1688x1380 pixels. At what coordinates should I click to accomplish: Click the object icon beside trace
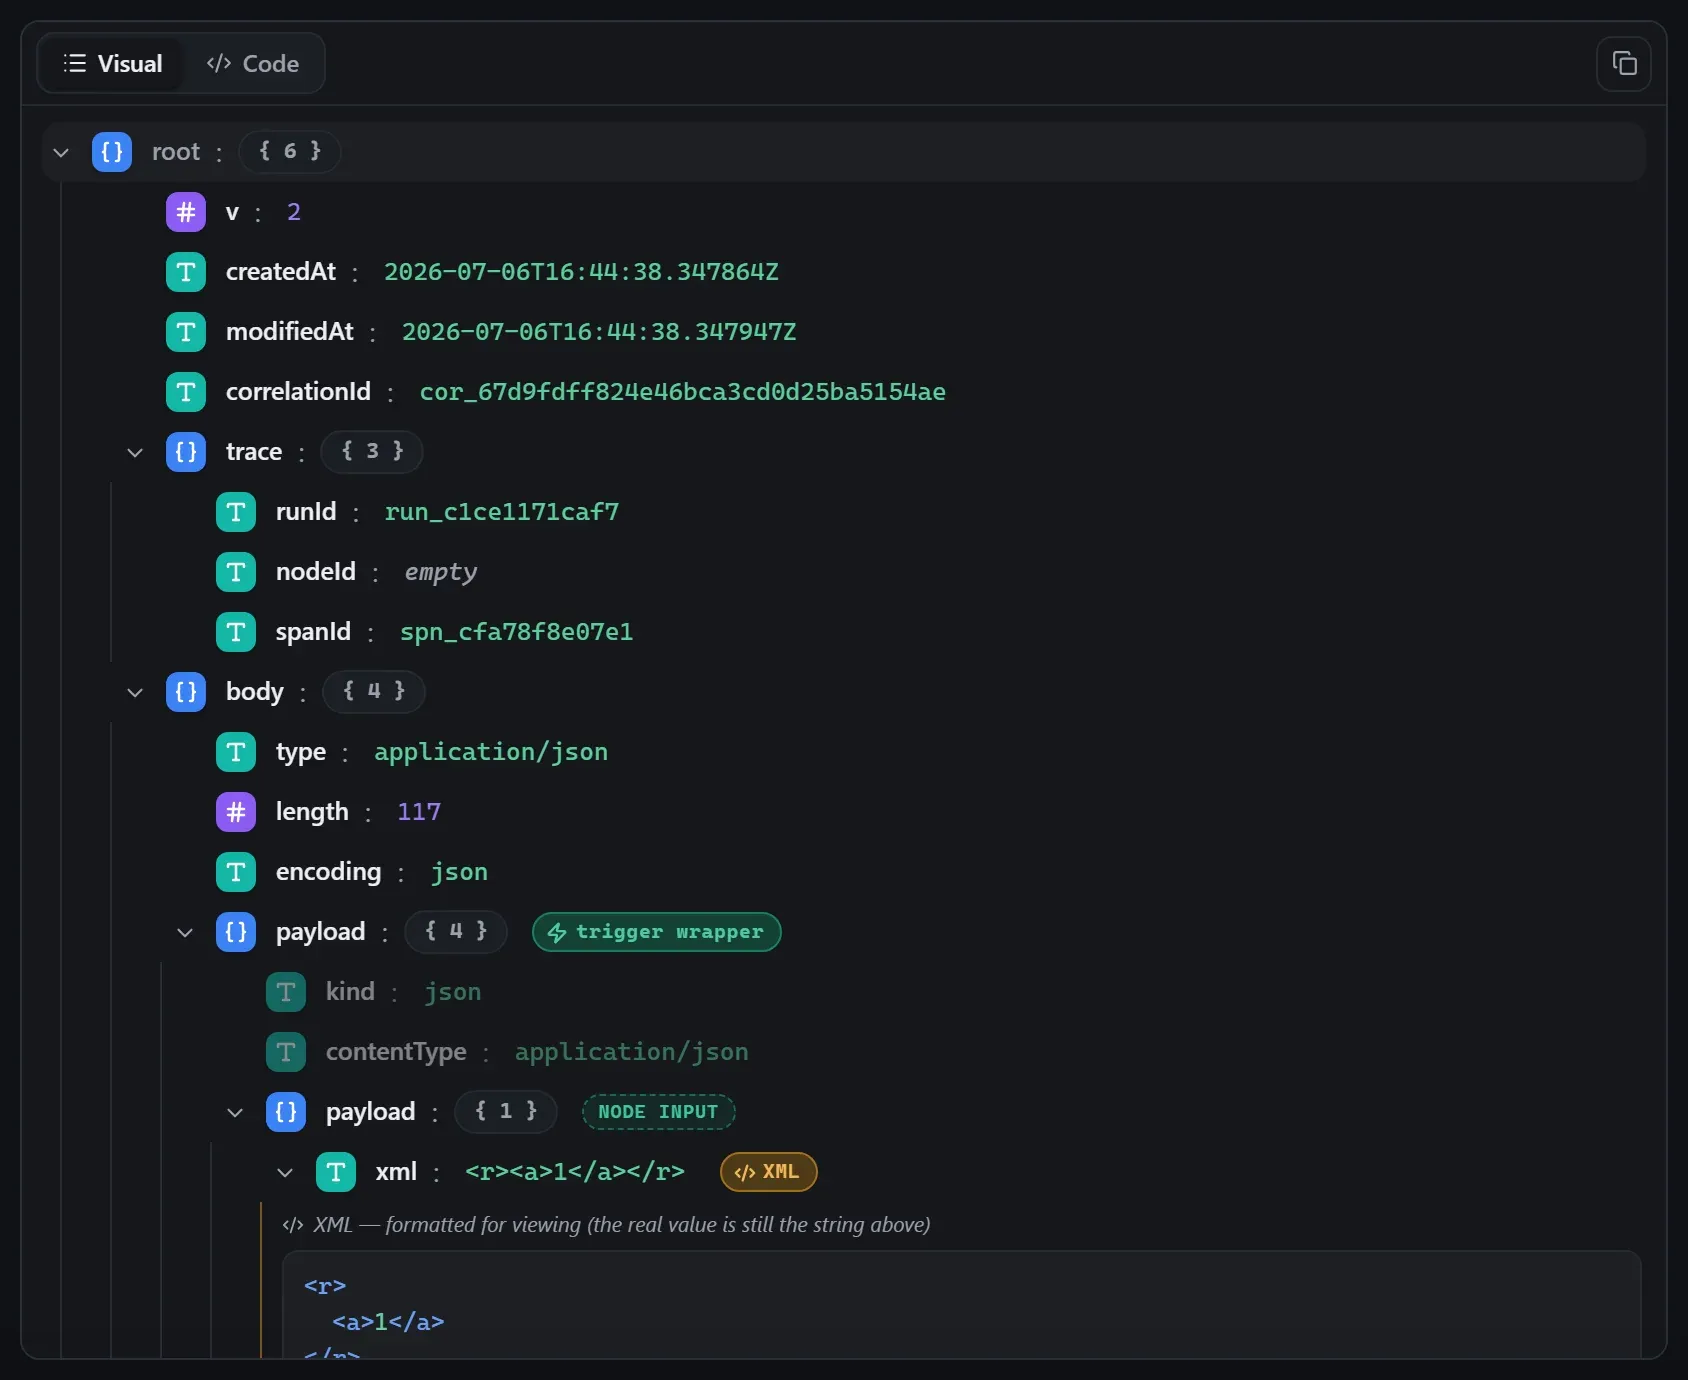[x=186, y=452]
